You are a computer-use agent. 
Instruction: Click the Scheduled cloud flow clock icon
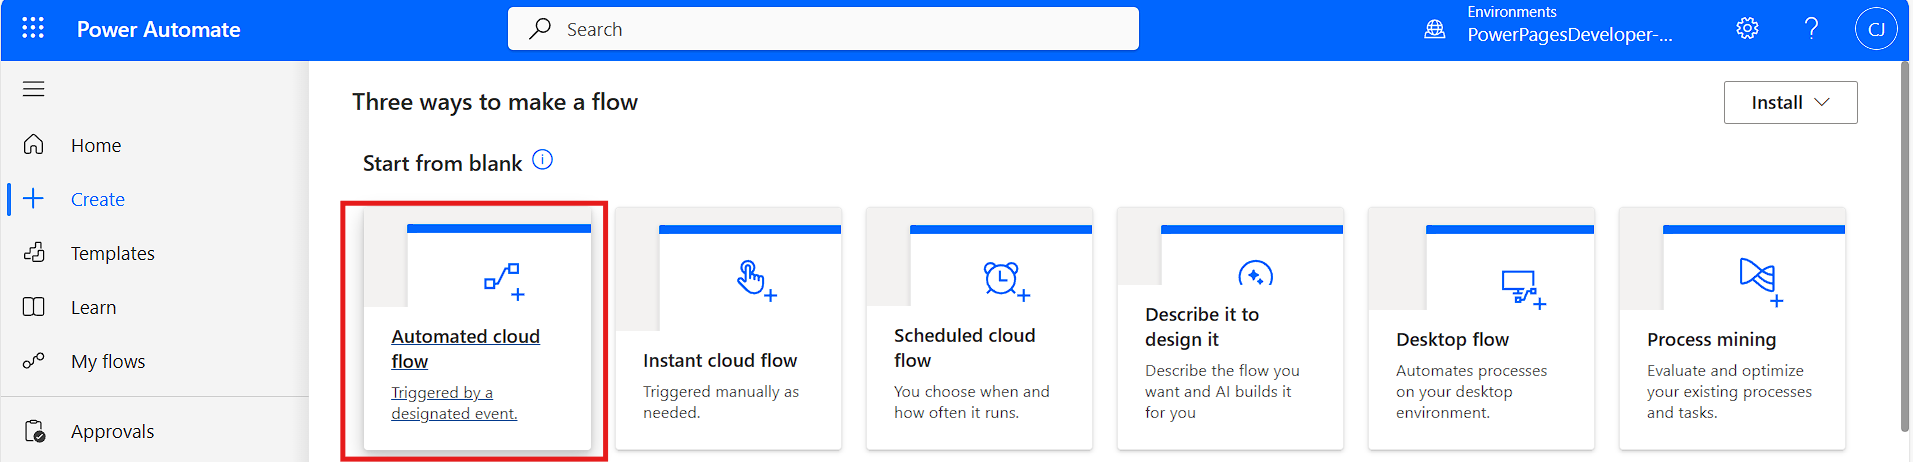point(1004,279)
